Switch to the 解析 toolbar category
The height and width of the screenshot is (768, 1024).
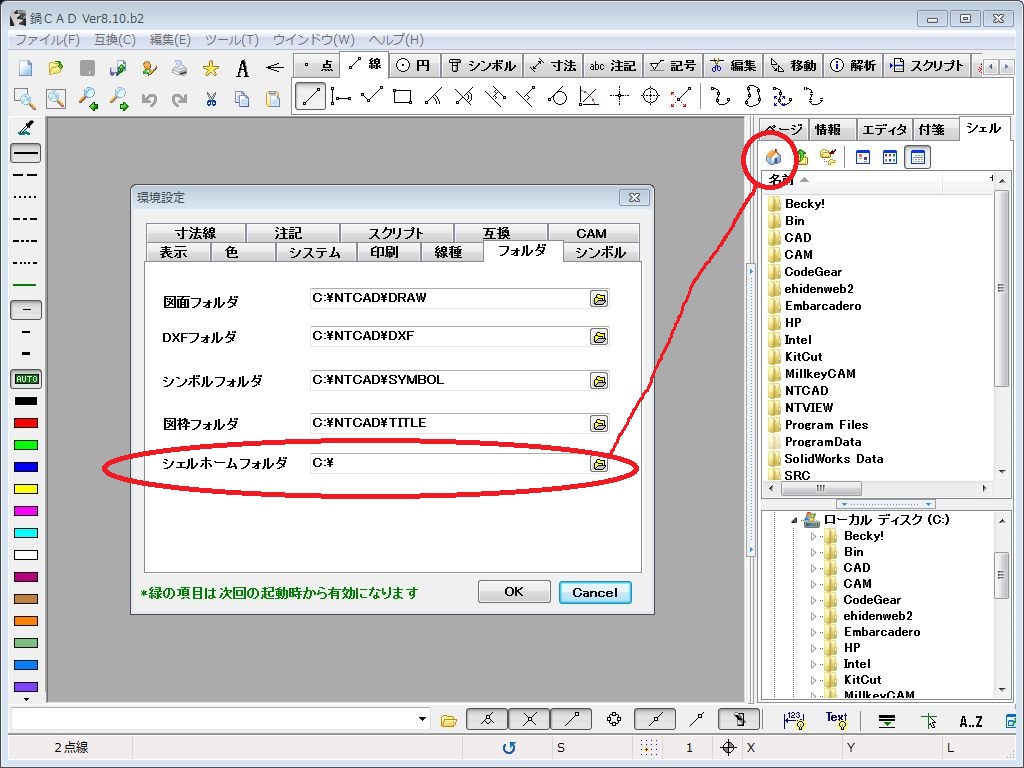(854, 65)
